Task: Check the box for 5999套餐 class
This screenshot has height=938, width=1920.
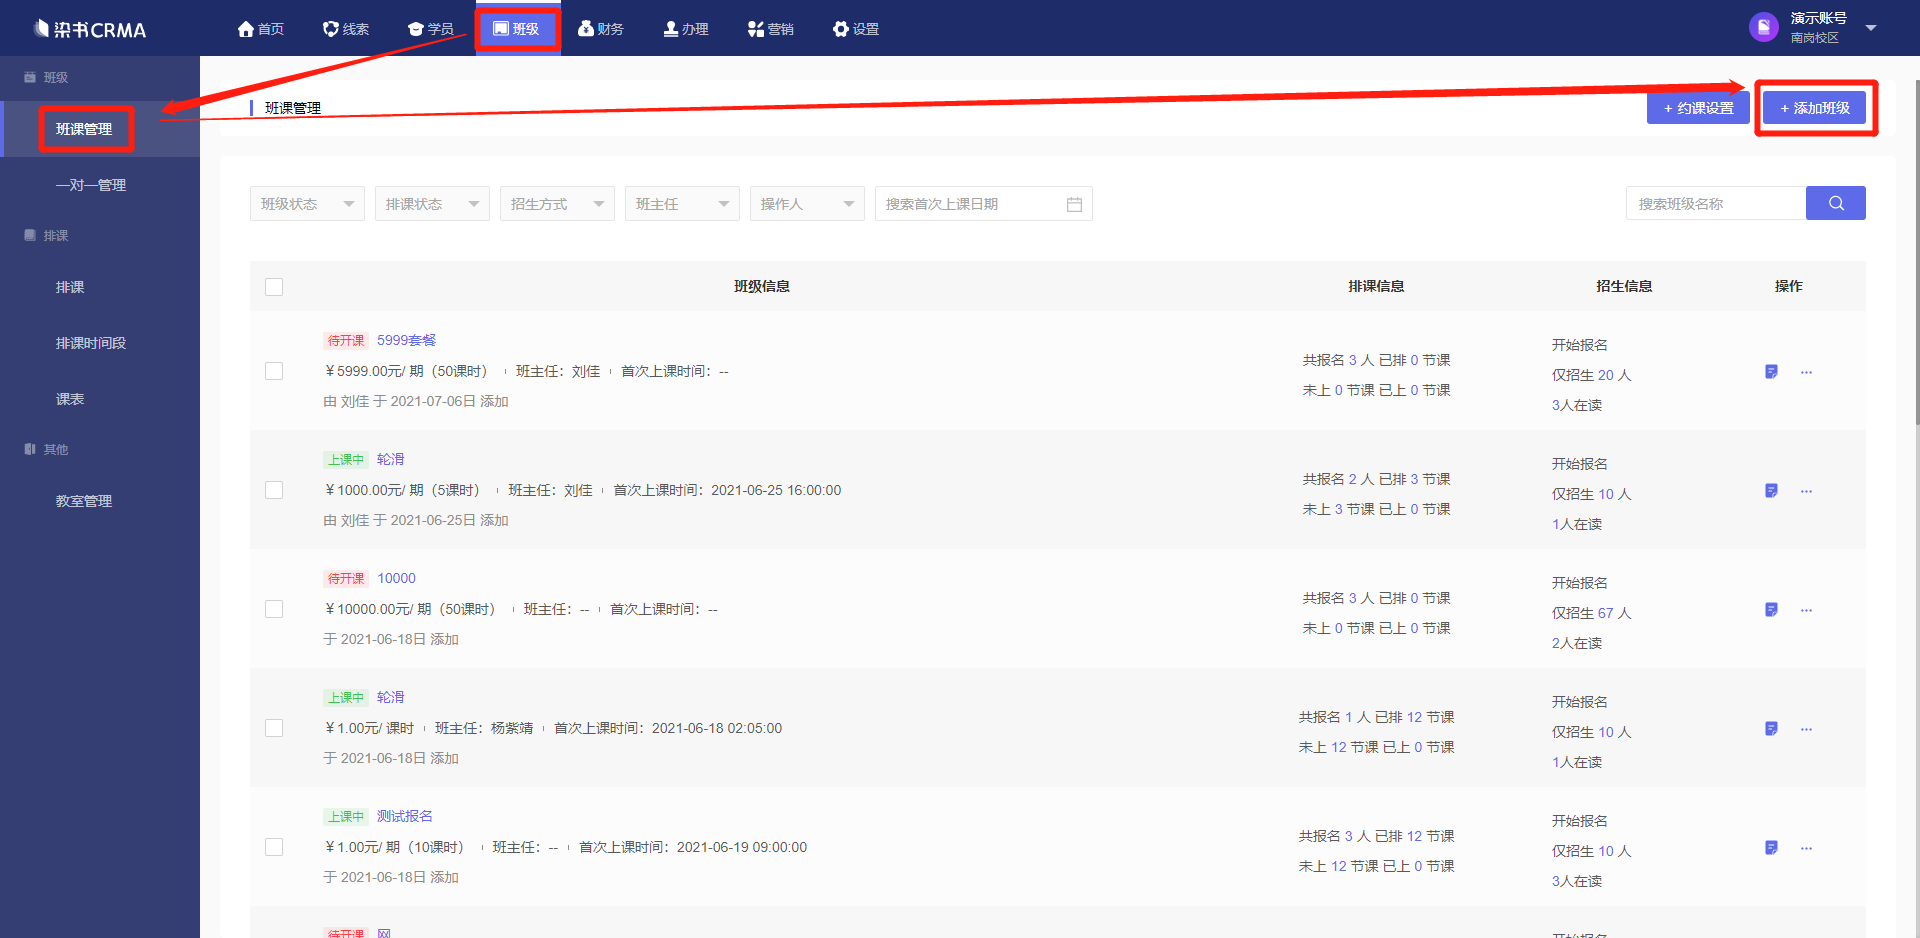Action: point(274,371)
